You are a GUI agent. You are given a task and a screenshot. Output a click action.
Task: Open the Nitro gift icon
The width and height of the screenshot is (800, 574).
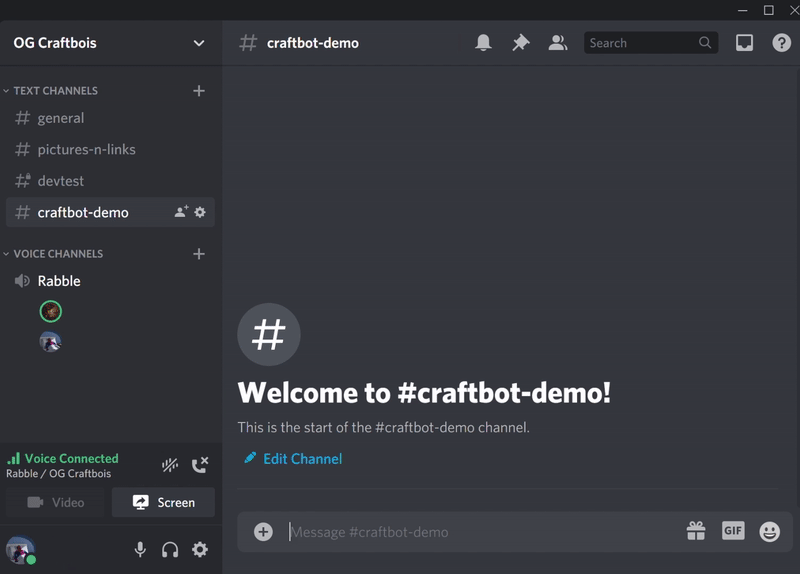point(696,531)
